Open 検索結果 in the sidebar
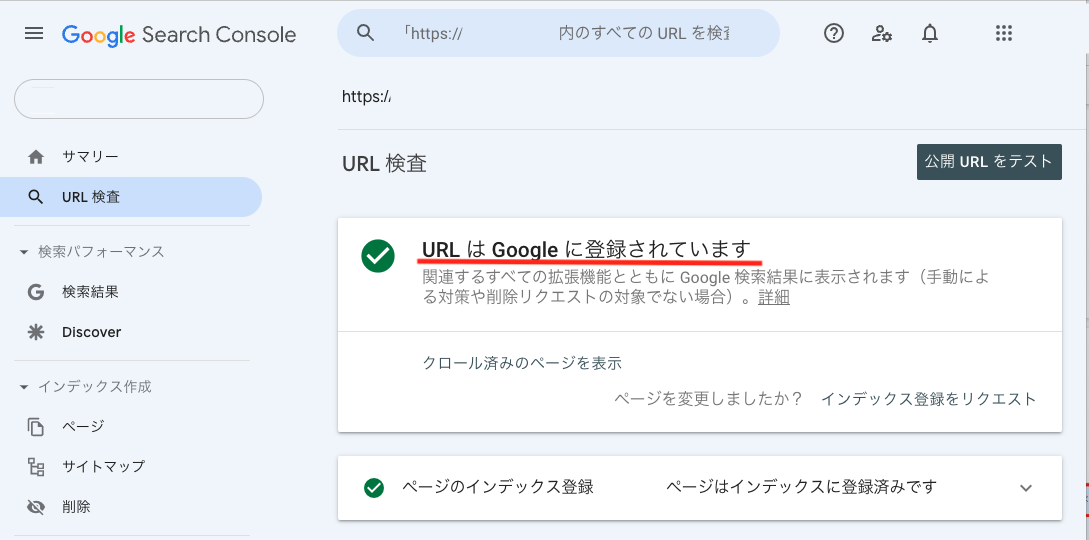Image resolution: width=1089 pixels, height=540 pixels. pyautogui.click(x=90, y=292)
